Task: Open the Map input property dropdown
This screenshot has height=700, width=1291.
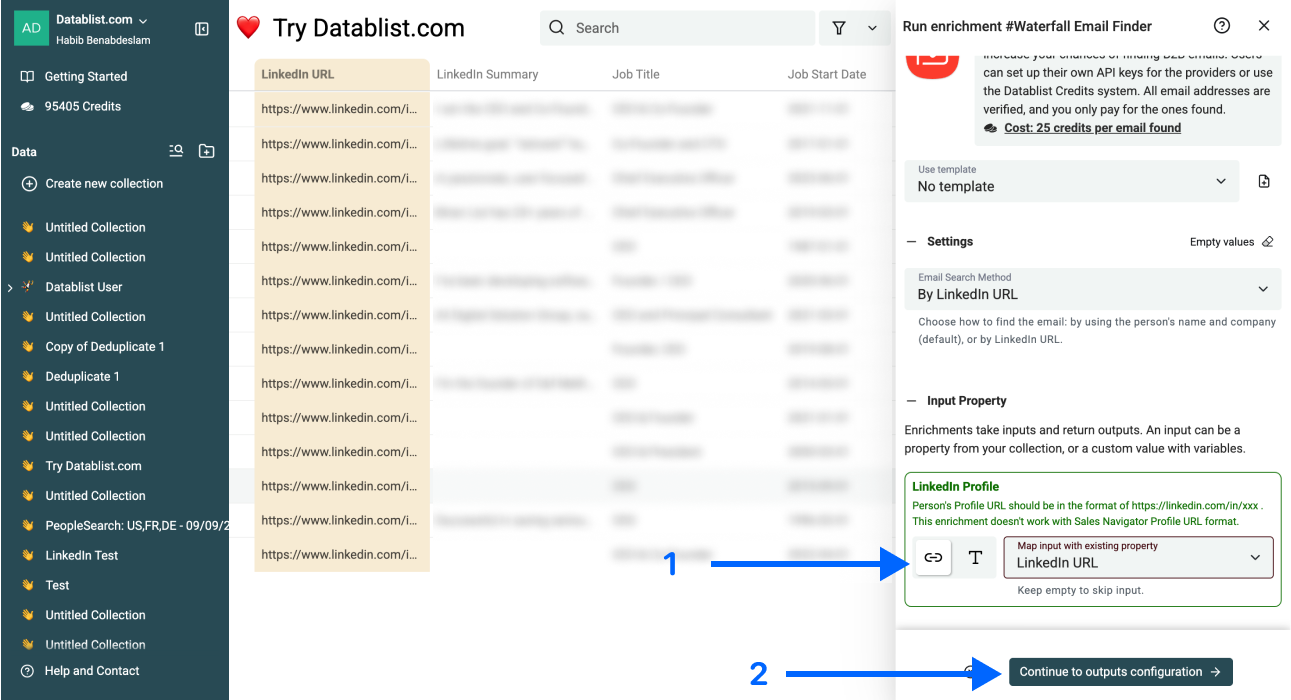Action: pos(1138,557)
